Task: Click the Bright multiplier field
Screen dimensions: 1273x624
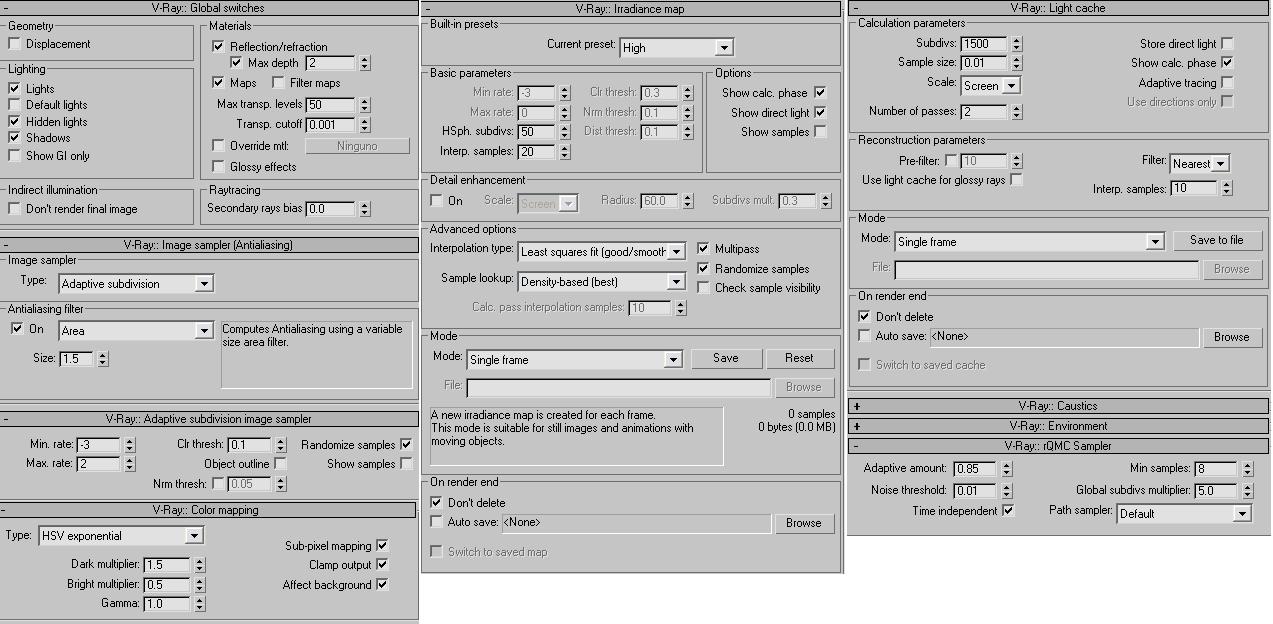Action: coord(167,585)
